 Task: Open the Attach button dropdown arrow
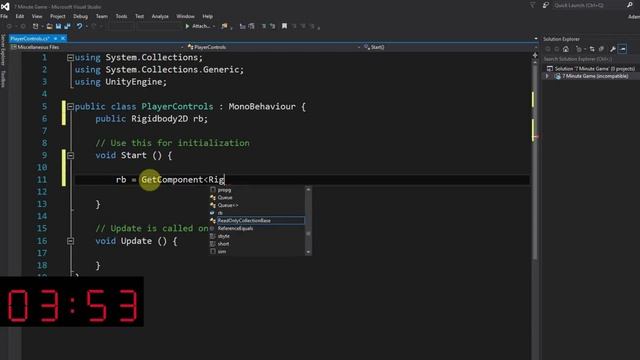coord(213,26)
